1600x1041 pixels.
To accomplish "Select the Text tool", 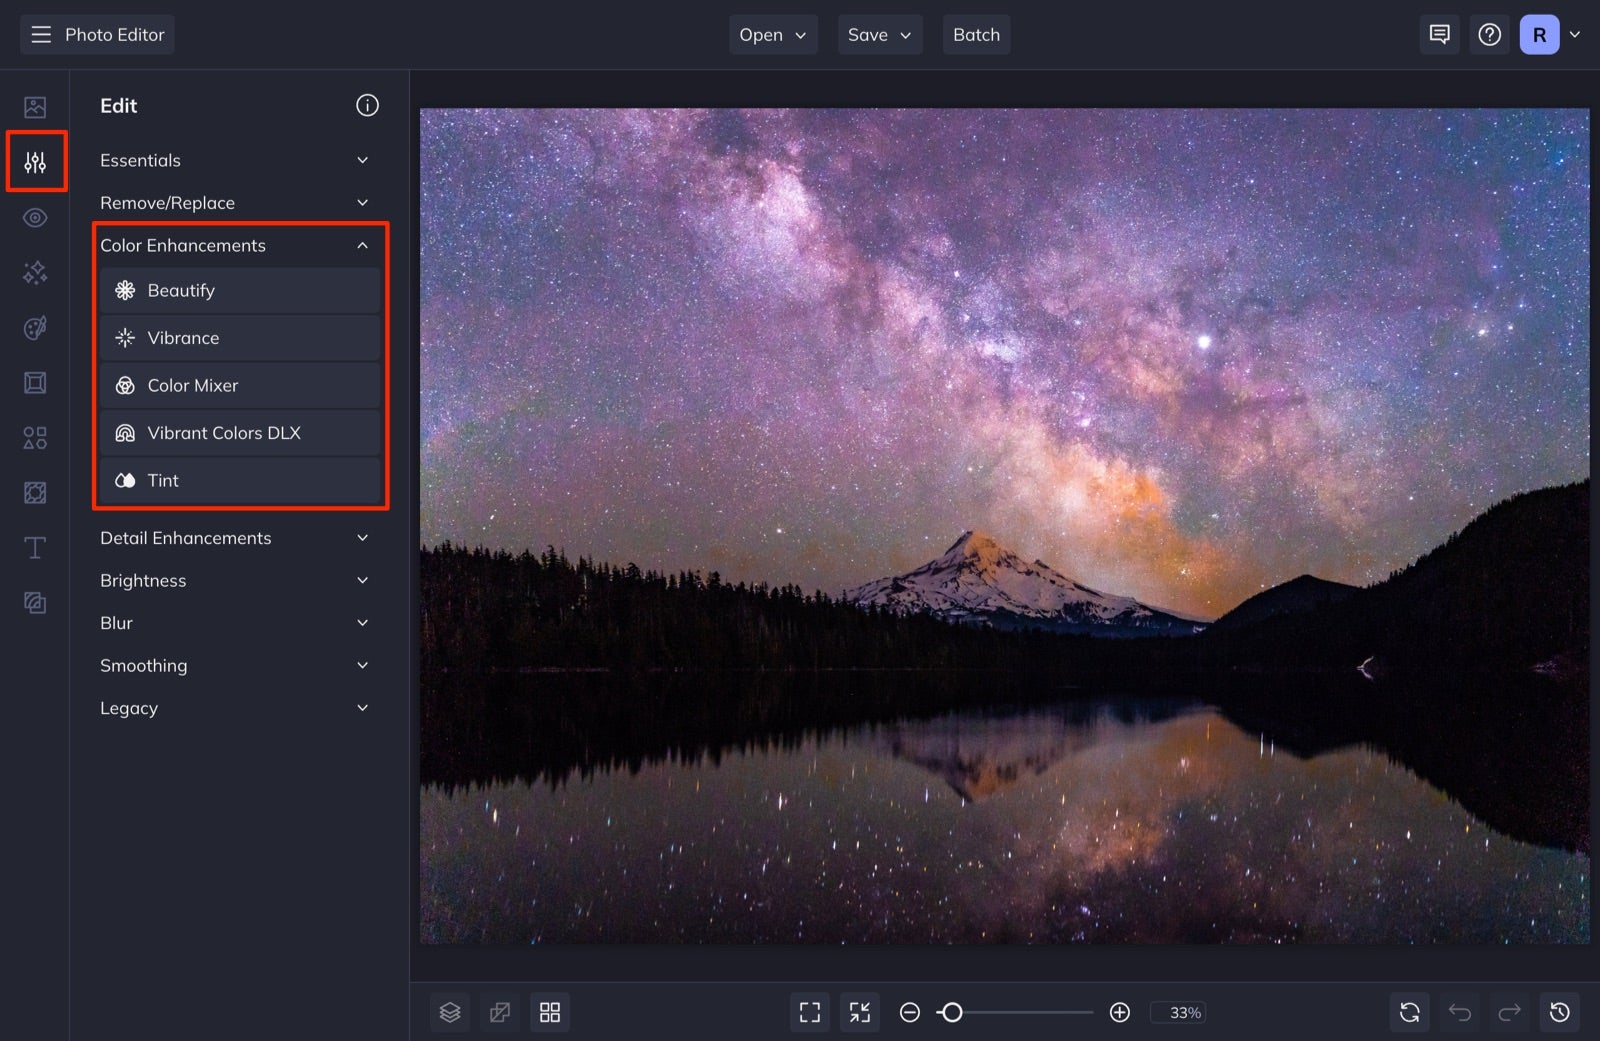I will pos(35,547).
